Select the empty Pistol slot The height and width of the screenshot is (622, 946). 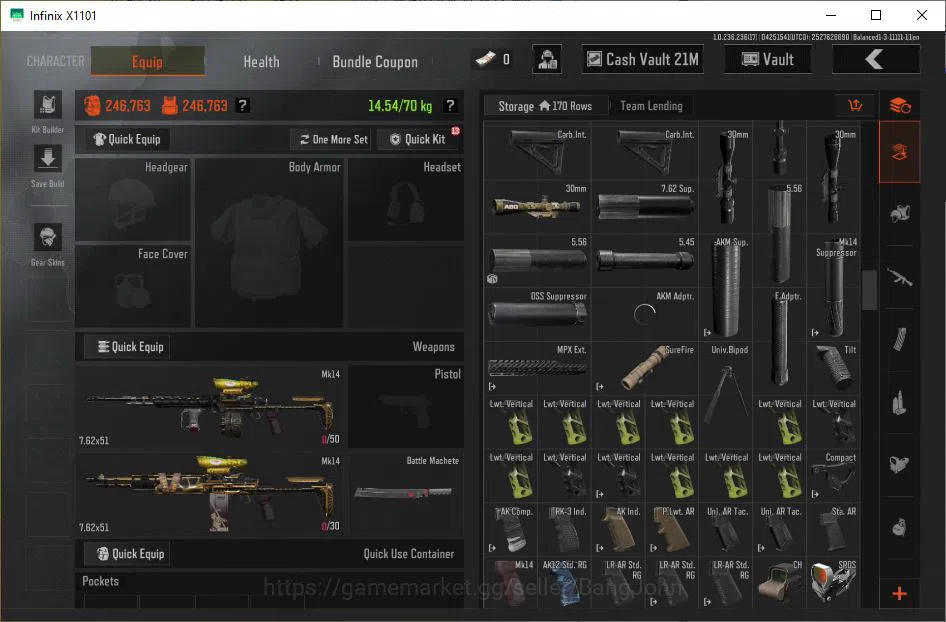pyautogui.click(x=406, y=406)
